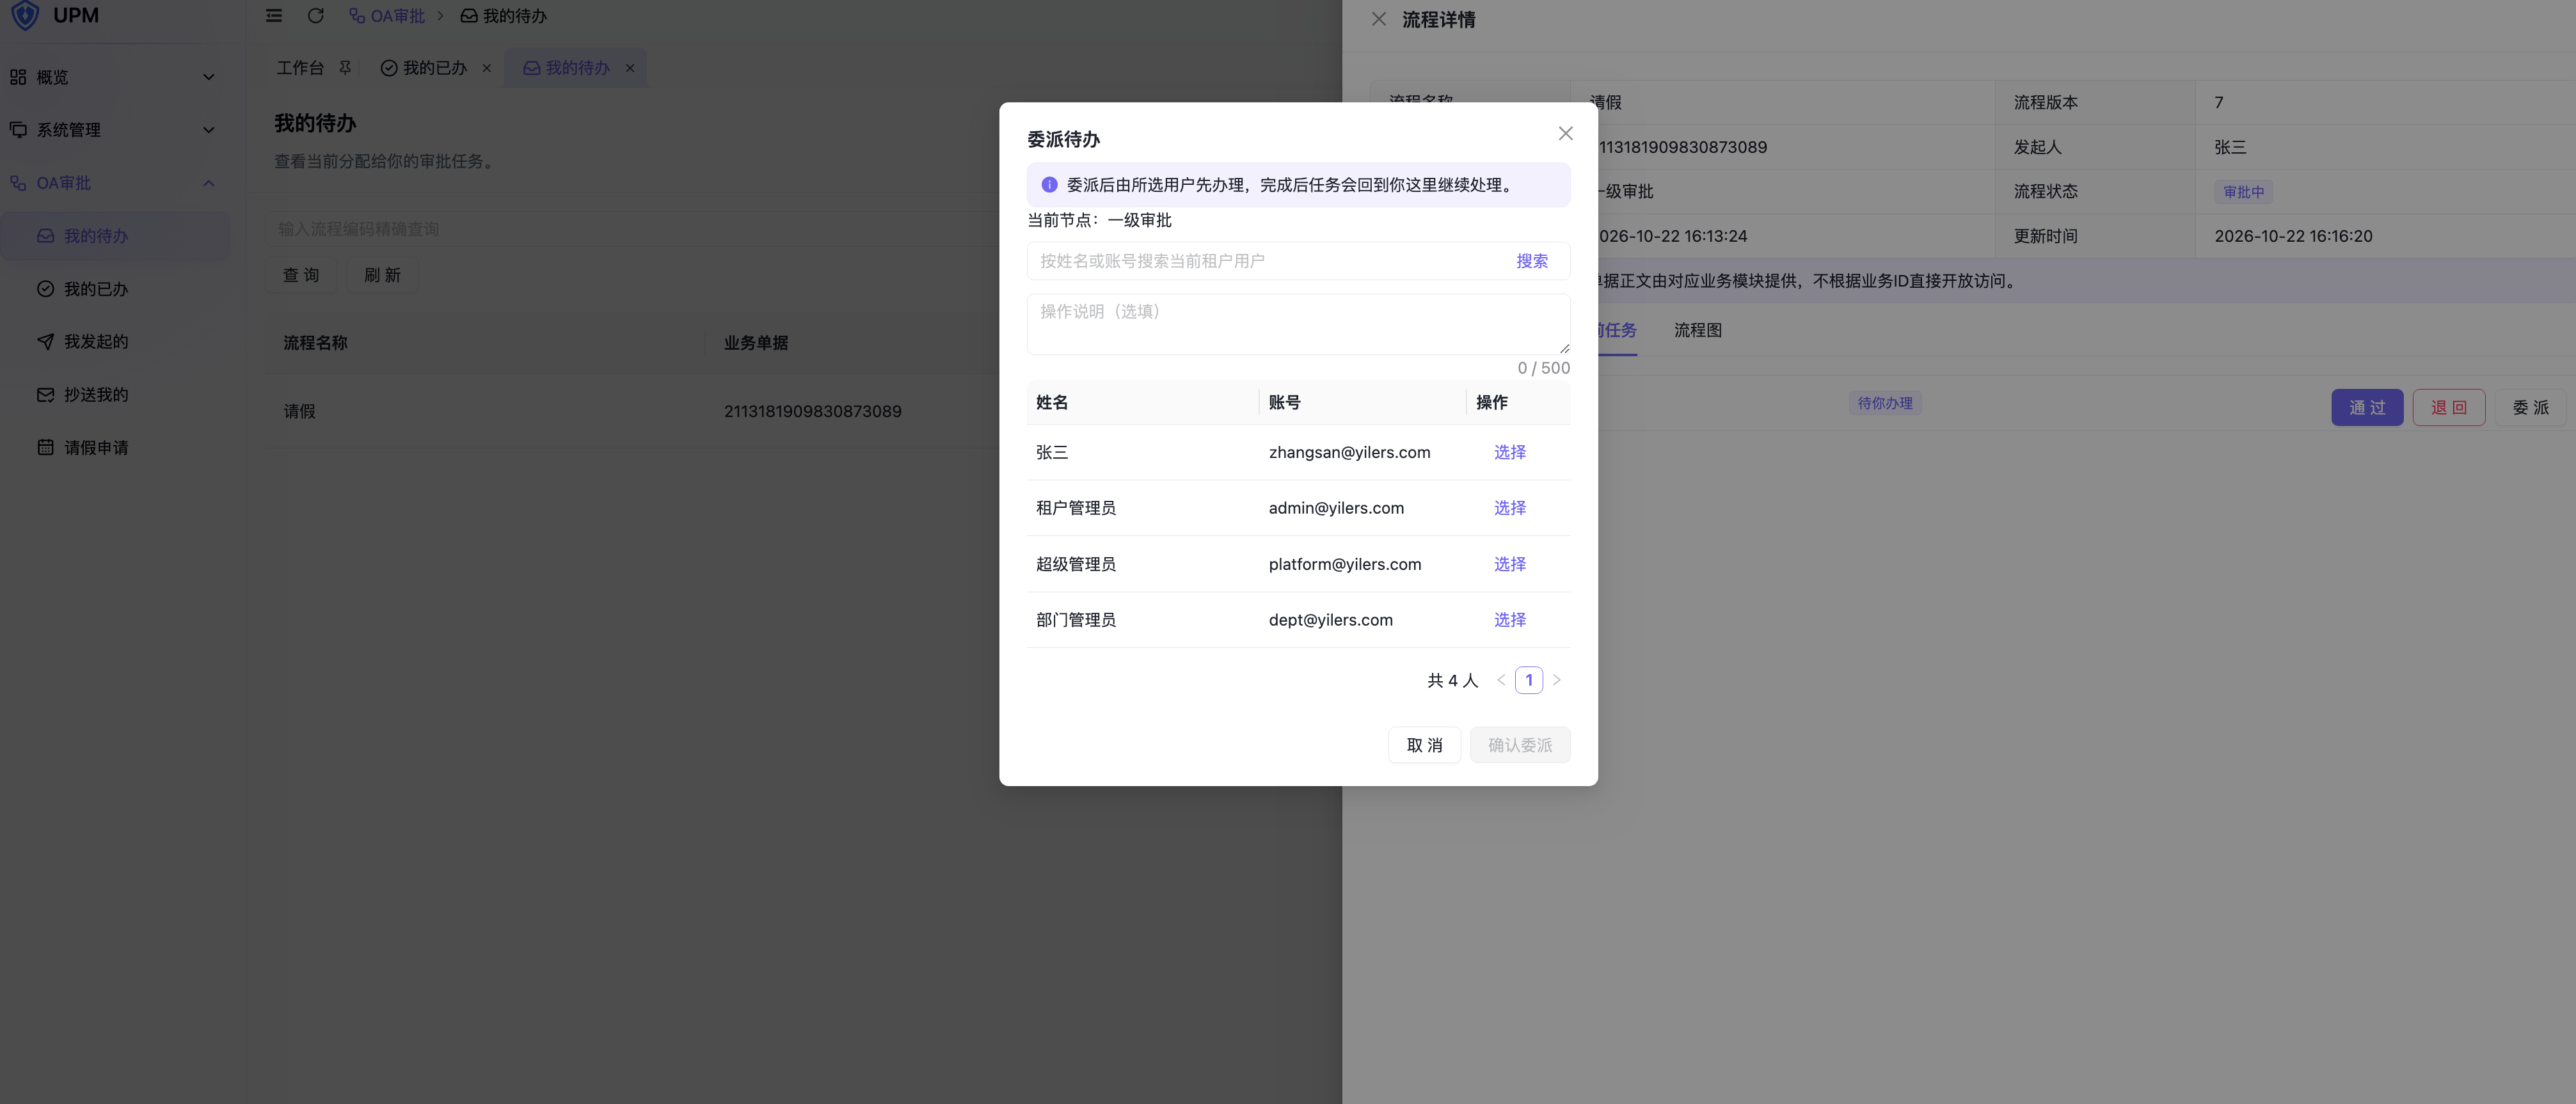The height and width of the screenshot is (1104, 2576).
Task: Click the 确认委派 button
Action: tap(1520, 745)
